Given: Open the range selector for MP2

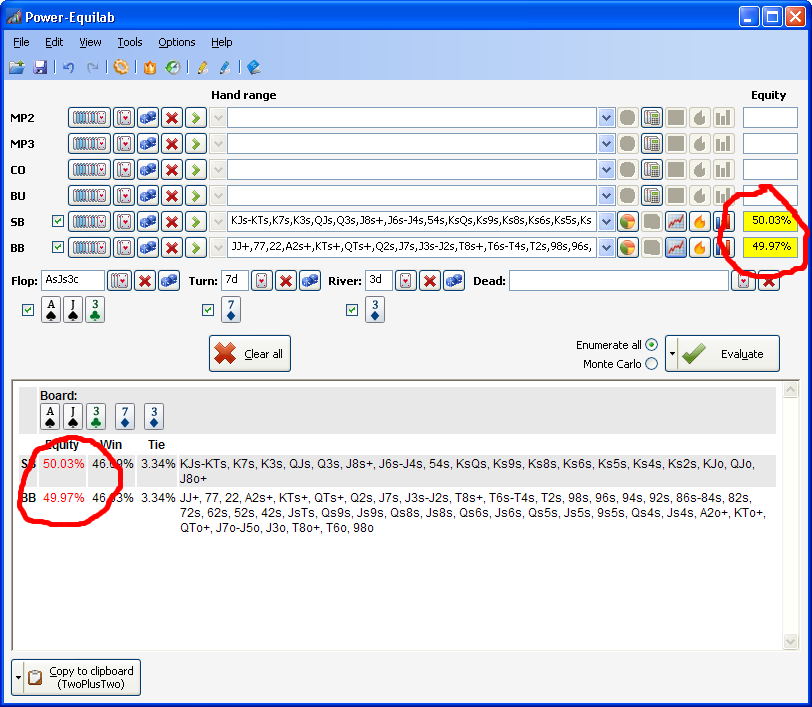Looking at the screenshot, I should (89, 118).
